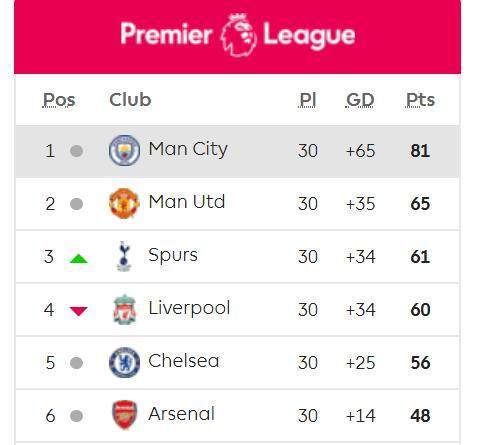Click the Arsenal cannon crest
The width and height of the screenshot is (483, 445).
(125, 415)
